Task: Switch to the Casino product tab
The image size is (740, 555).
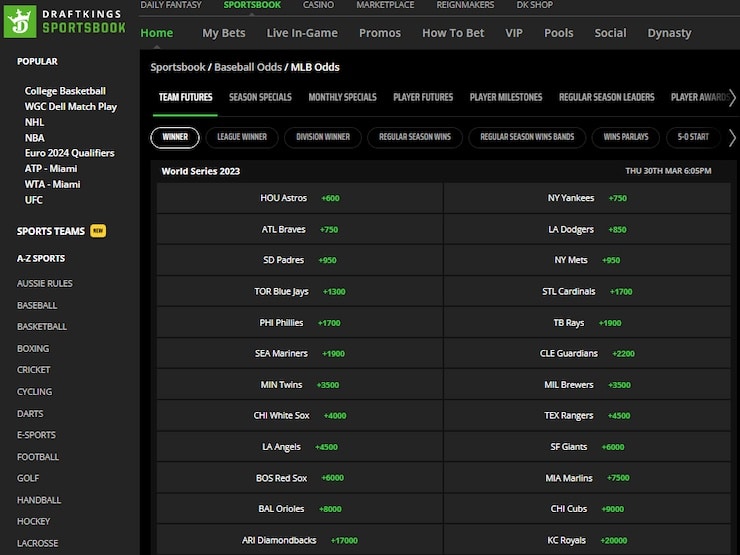Action: (x=318, y=5)
